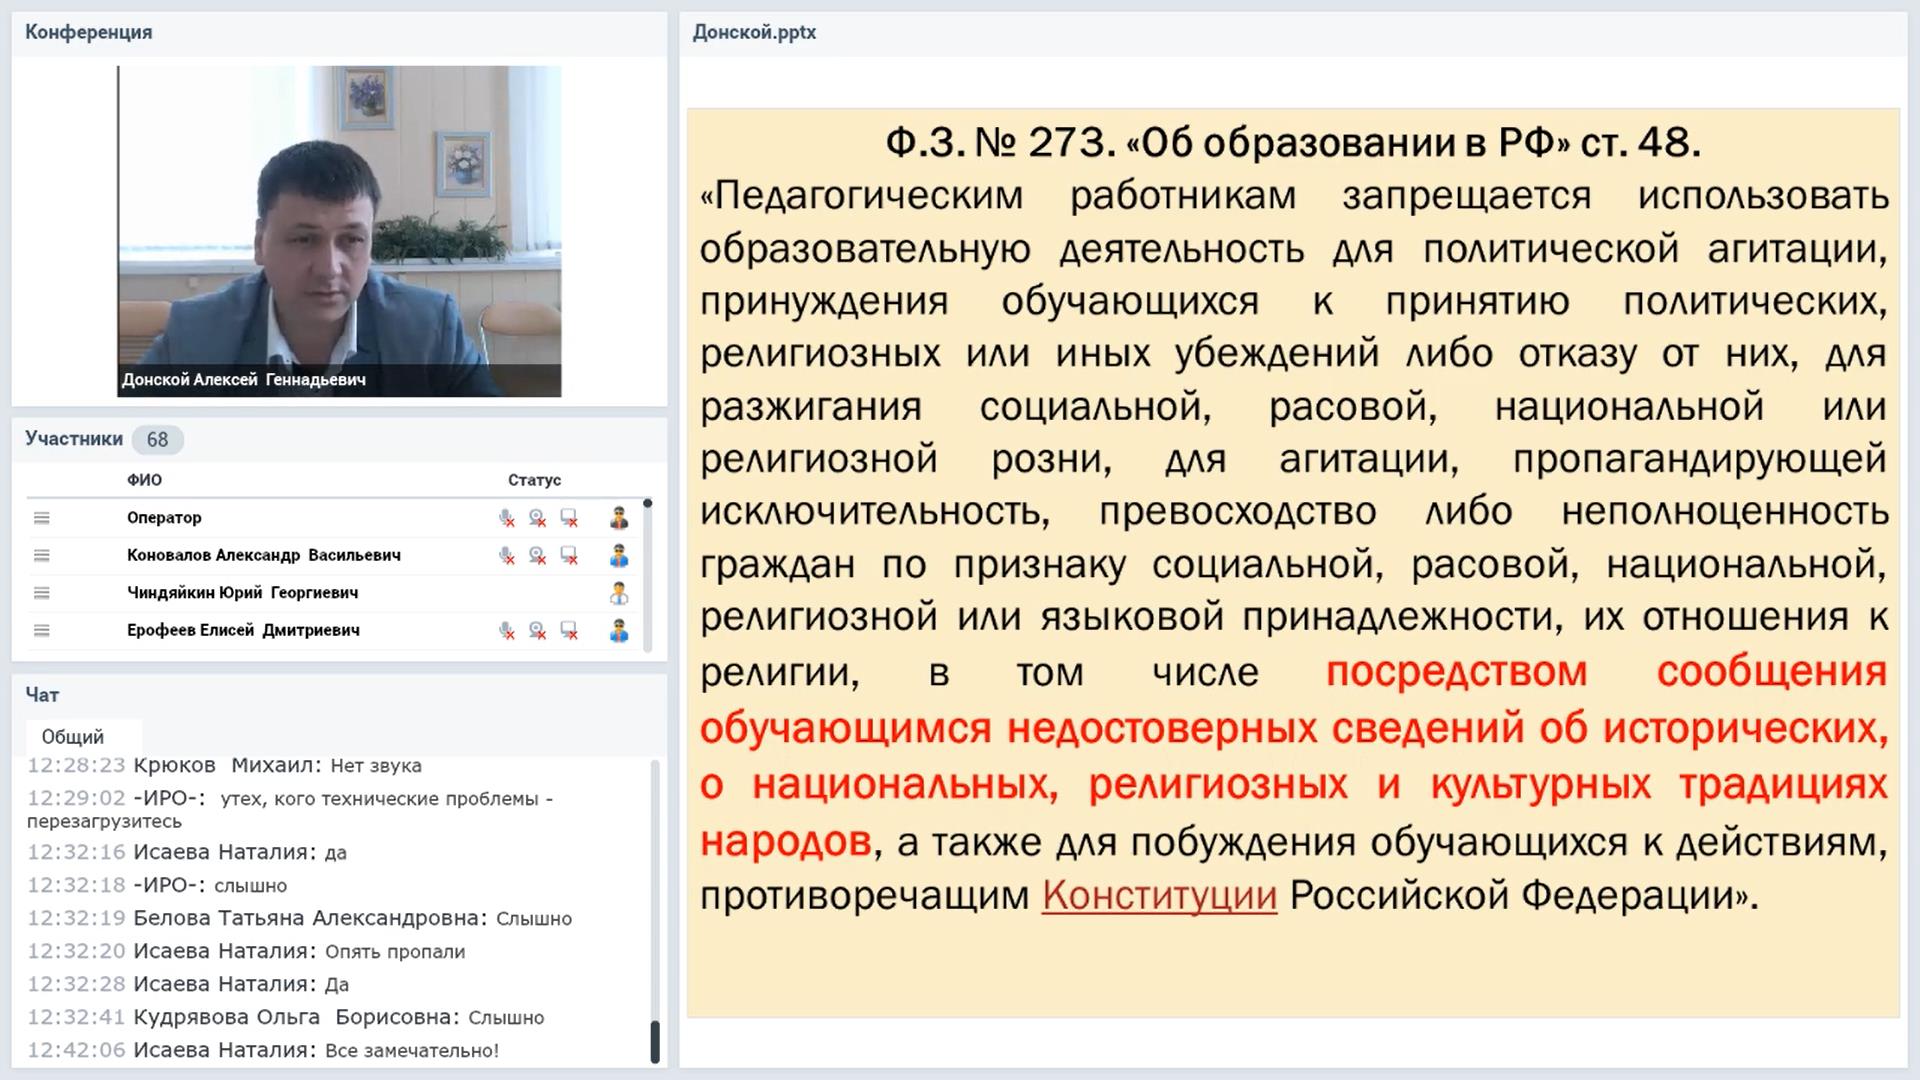
Task: Click the participants list scrollbar
Action: [648, 575]
